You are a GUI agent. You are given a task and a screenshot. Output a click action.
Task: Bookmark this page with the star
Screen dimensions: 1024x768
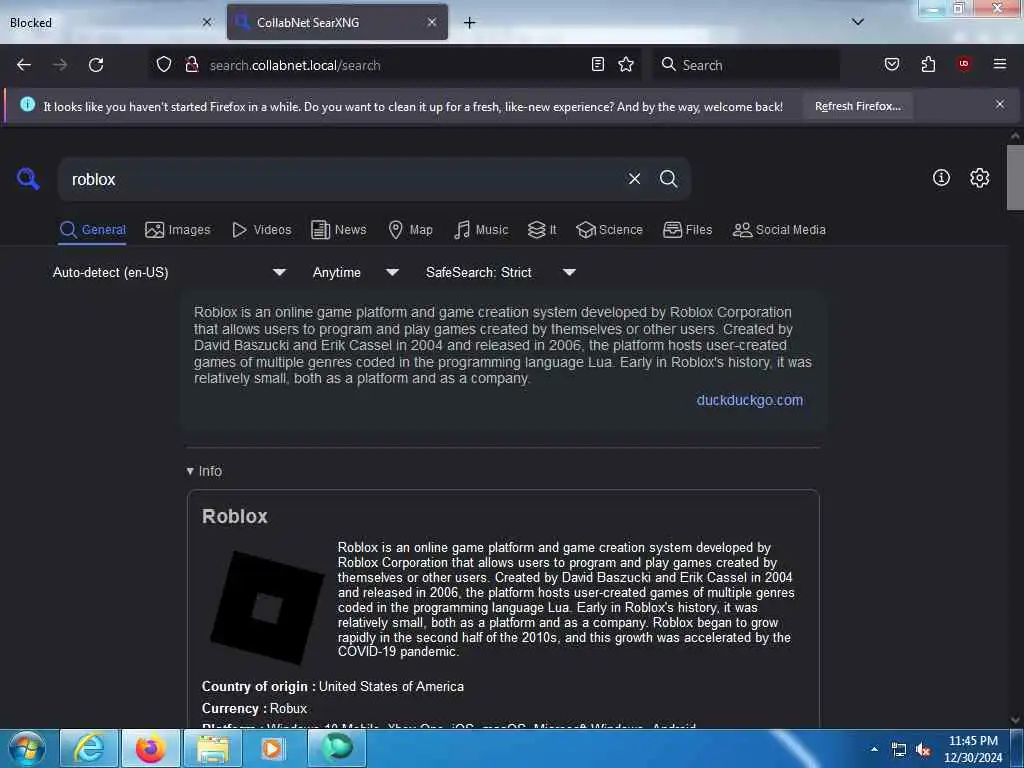tap(626, 64)
